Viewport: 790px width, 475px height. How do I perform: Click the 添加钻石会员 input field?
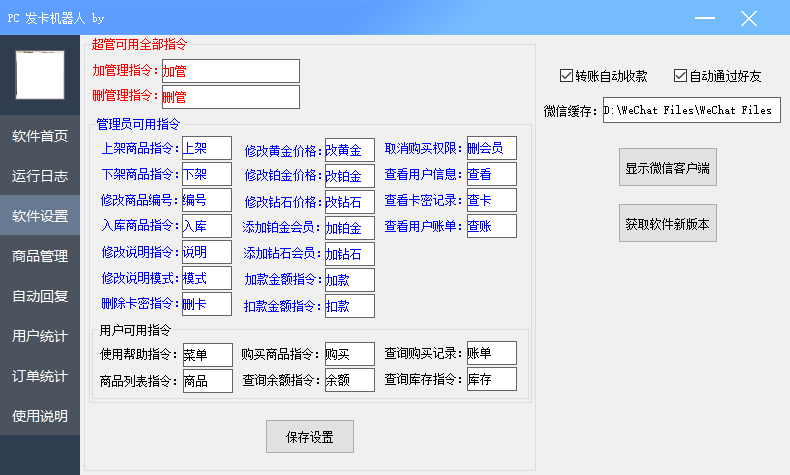[x=350, y=254]
